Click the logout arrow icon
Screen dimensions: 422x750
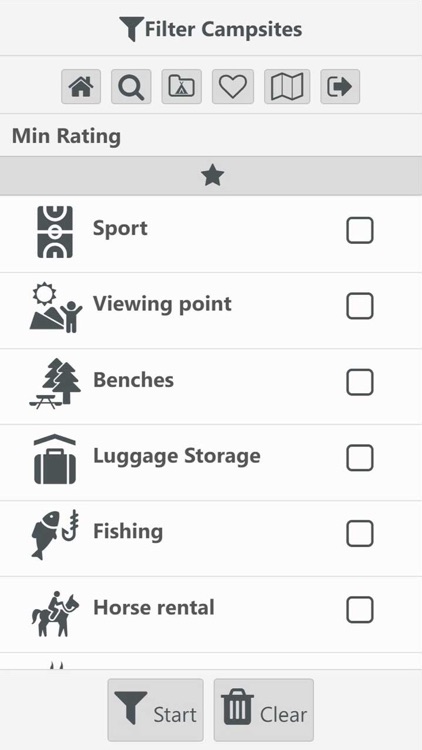pyautogui.click(x=340, y=87)
